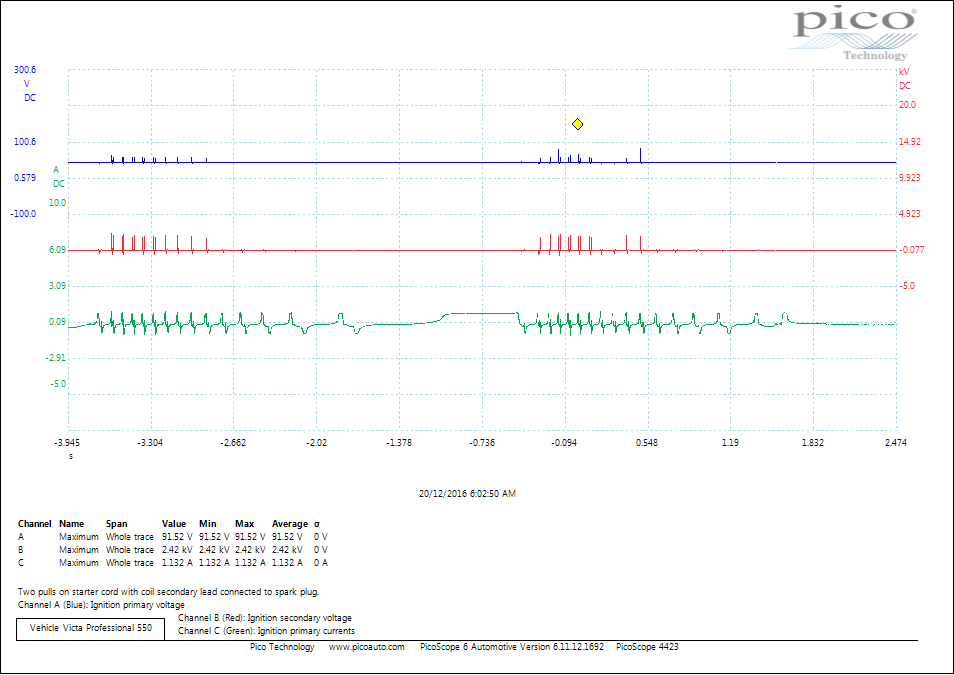Select channel B row's Value 2.42 kV

[x=177, y=550]
